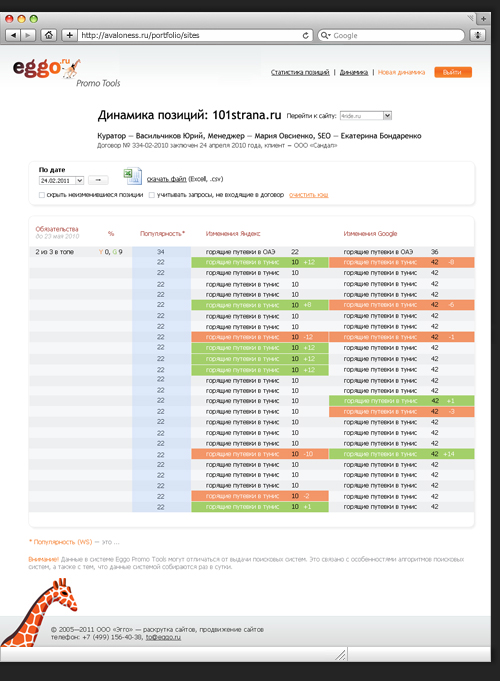Click the orange Выйти logout button
Viewport: 500px width, 681px height.
(453, 72)
